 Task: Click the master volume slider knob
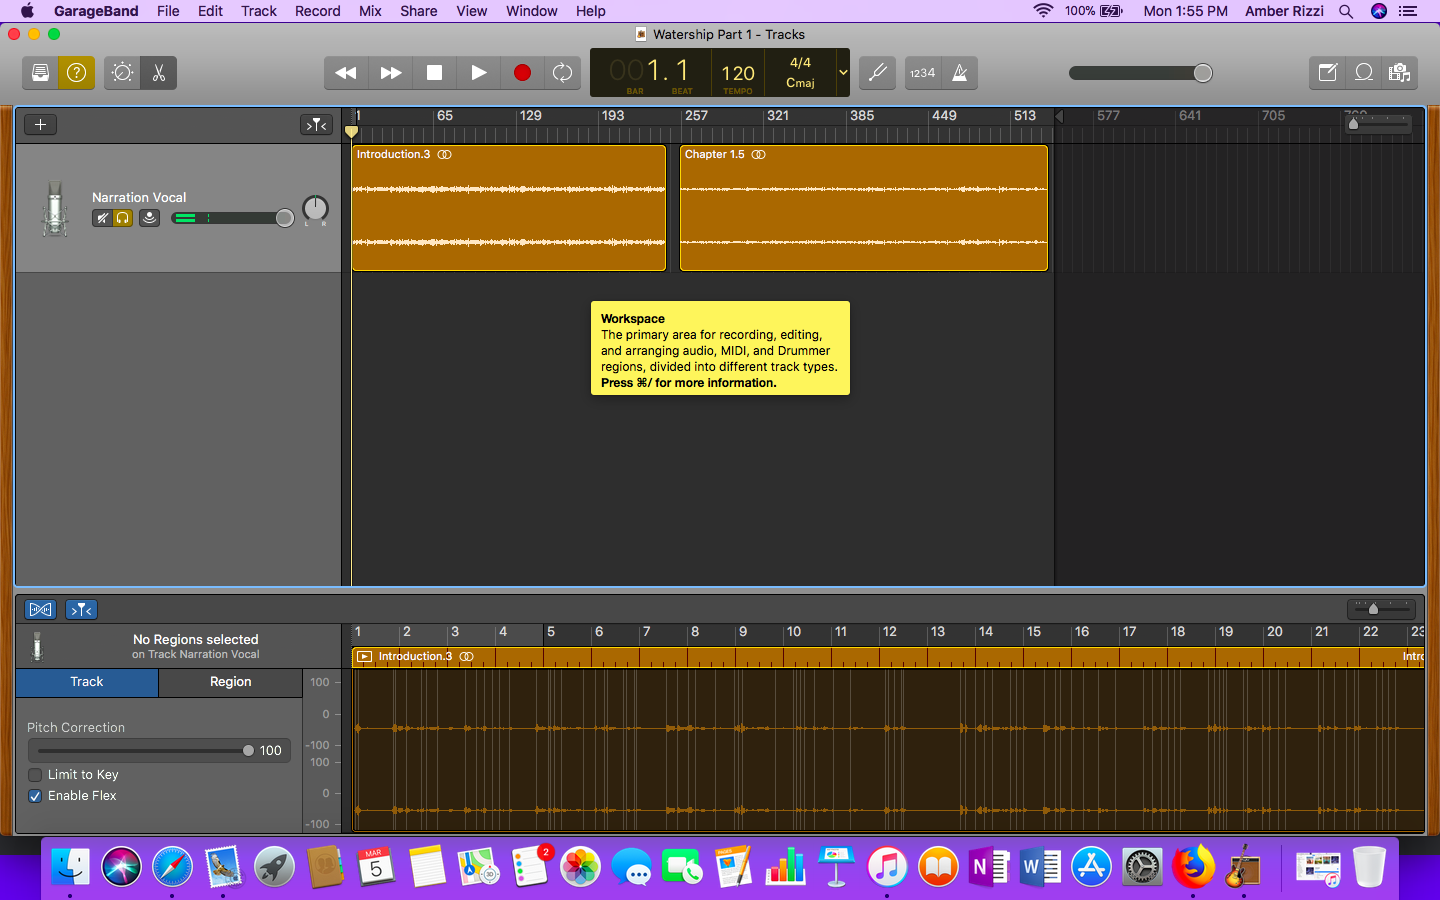tap(1203, 73)
